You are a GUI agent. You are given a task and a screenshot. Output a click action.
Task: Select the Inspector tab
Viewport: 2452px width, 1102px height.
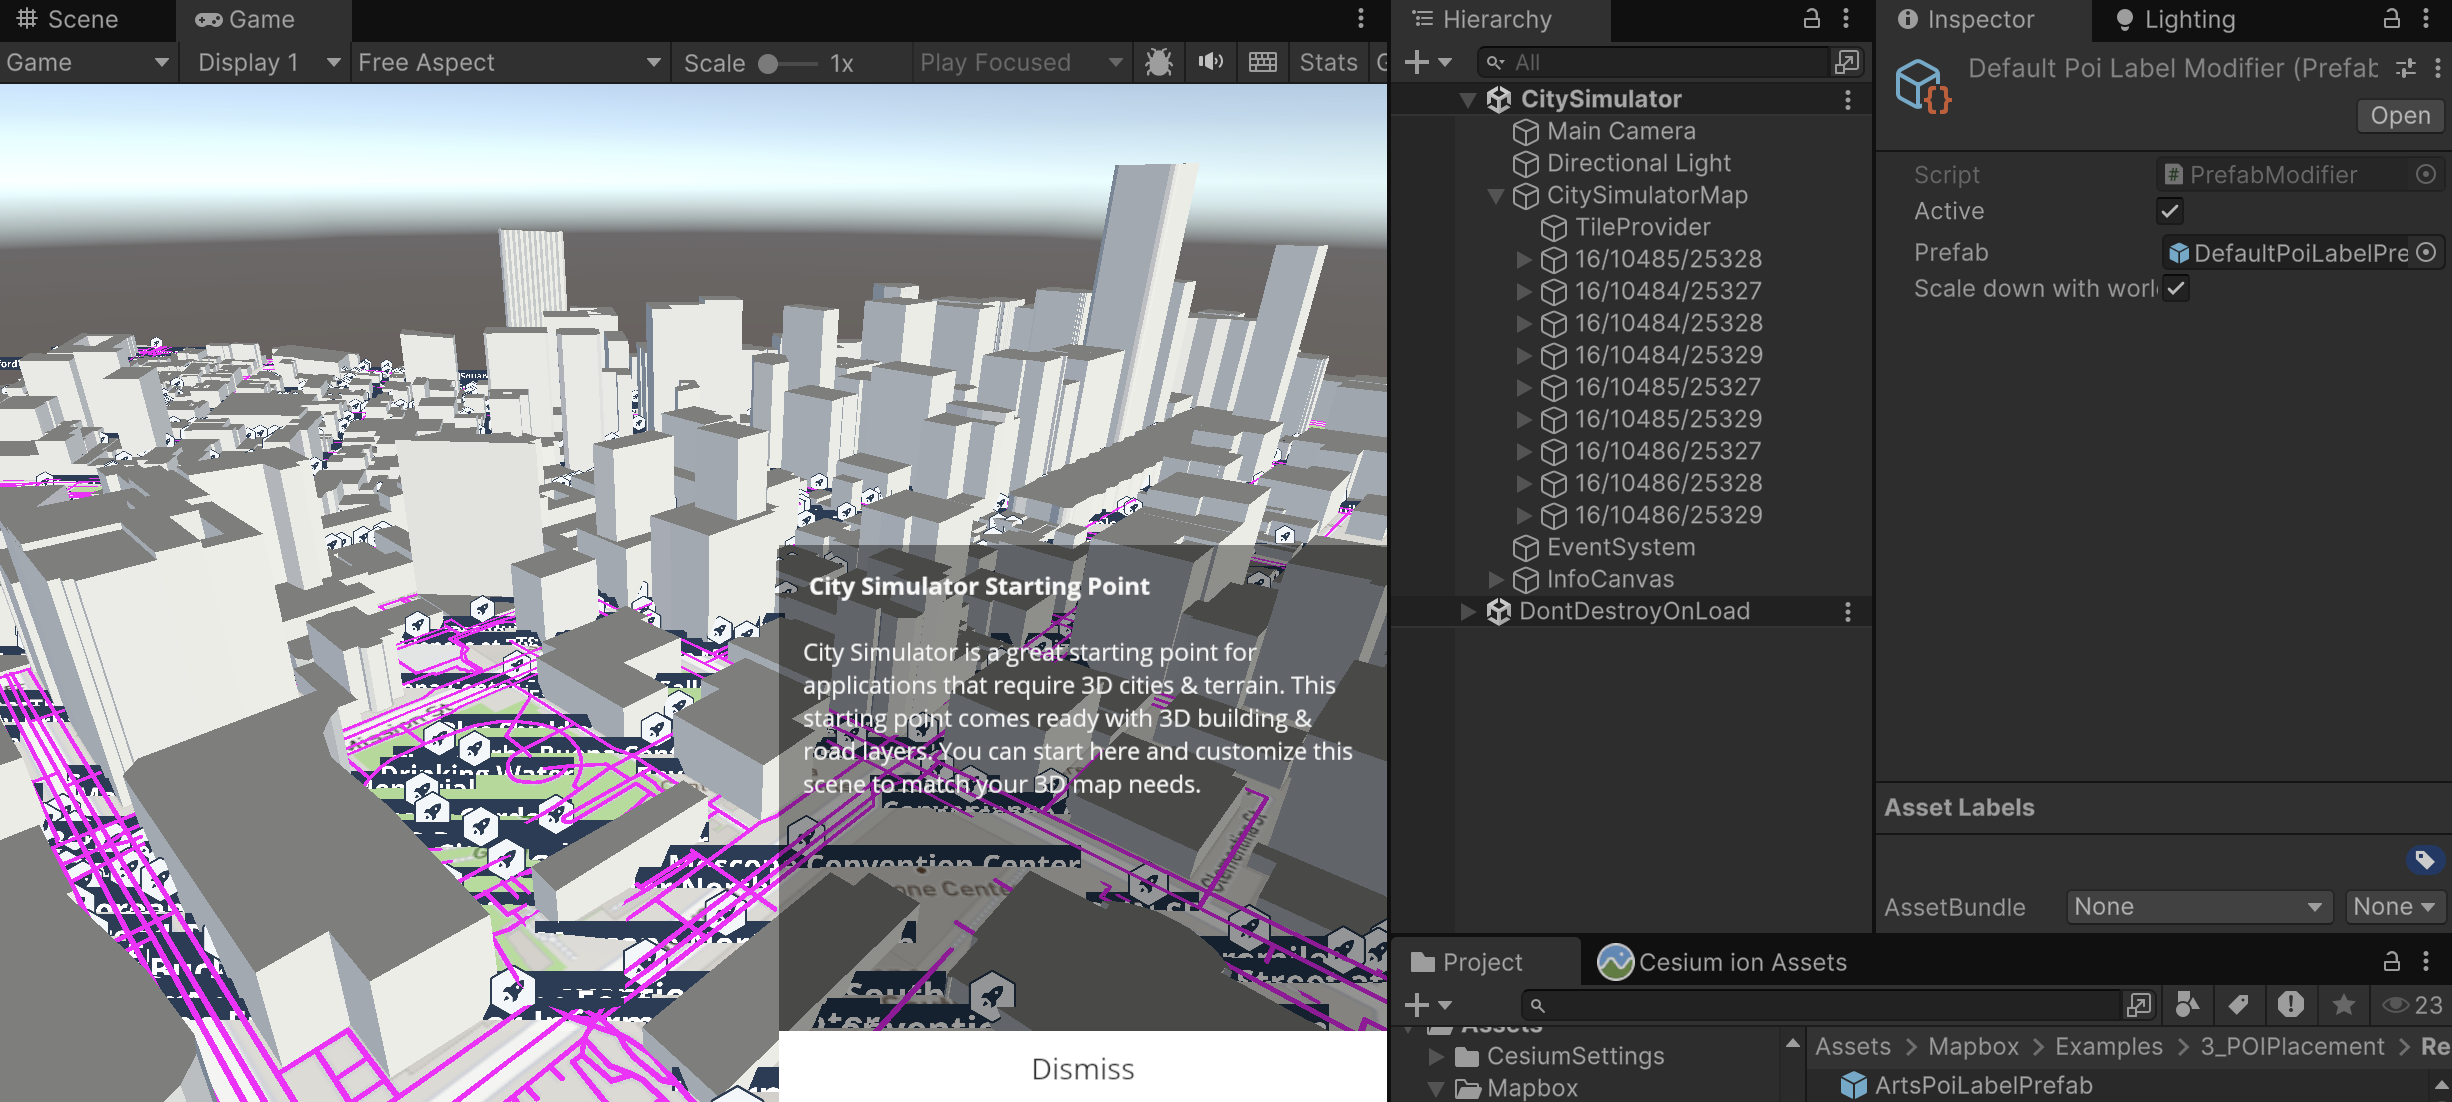pos(1966,20)
